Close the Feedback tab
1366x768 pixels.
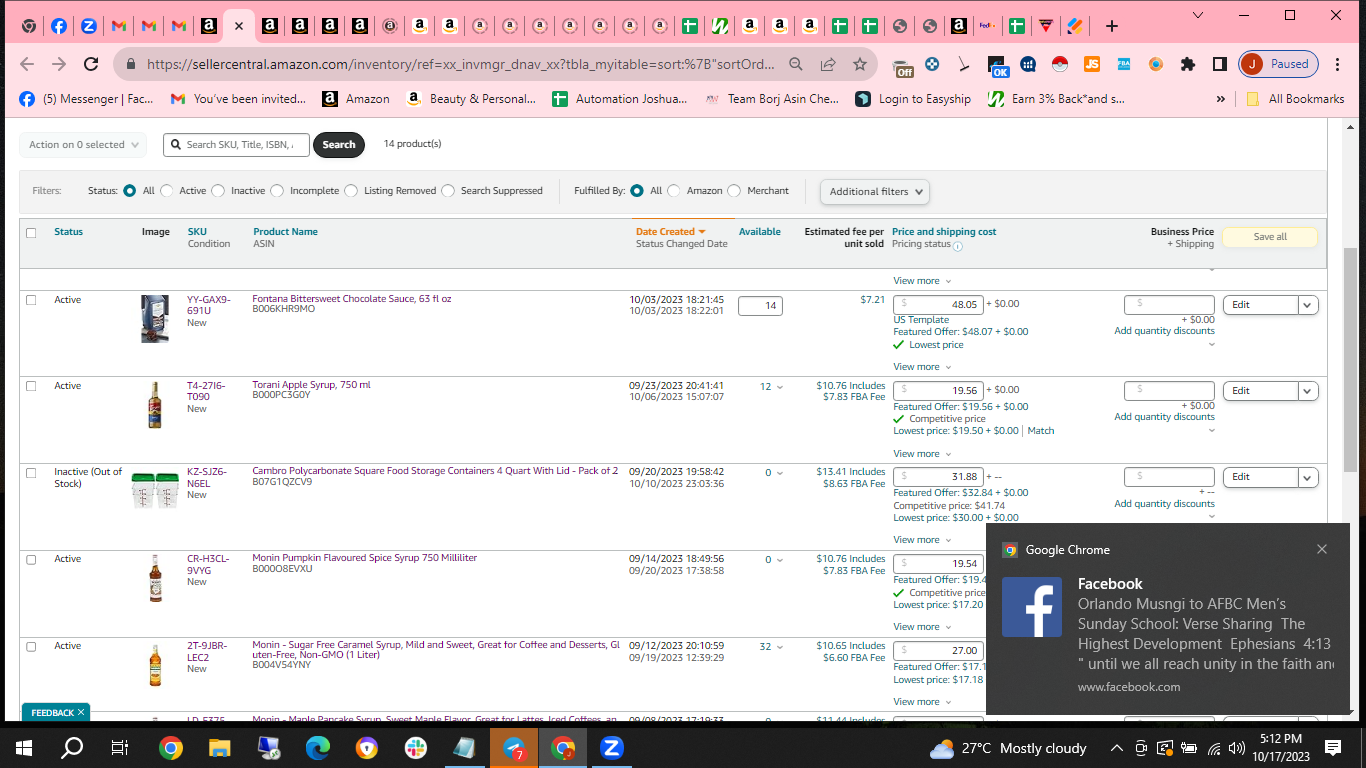[81, 712]
